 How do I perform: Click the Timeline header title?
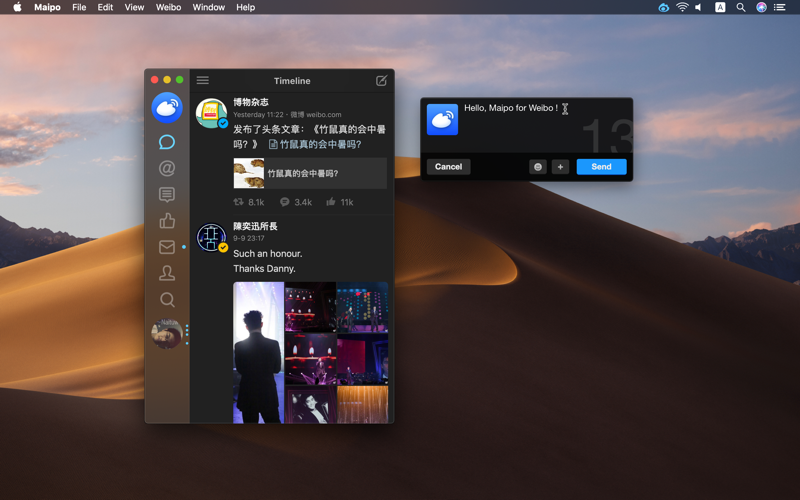(x=292, y=81)
